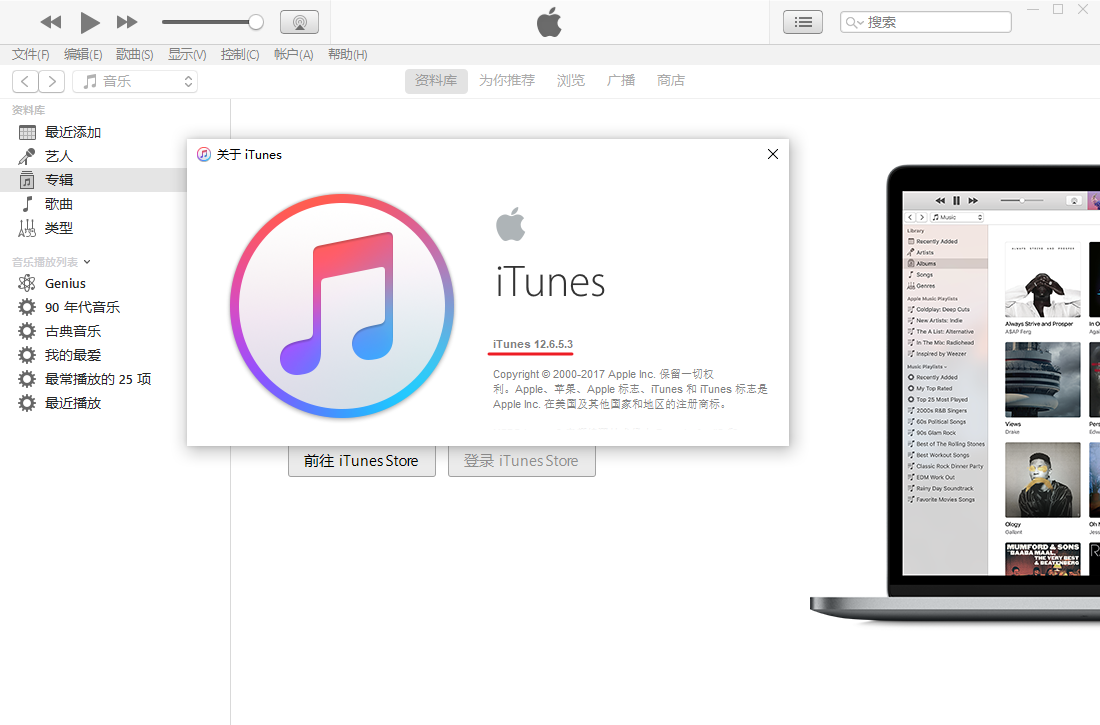The height and width of the screenshot is (725, 1100).
Task: Click the laptop promotional image
Action: coord(955,393)
